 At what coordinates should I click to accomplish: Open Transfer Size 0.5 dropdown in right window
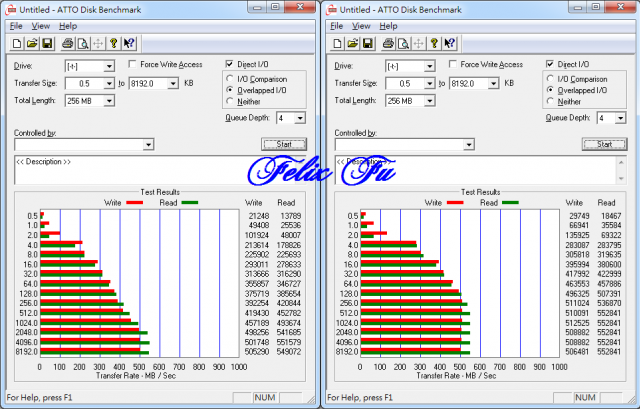(x=429, y=84)
